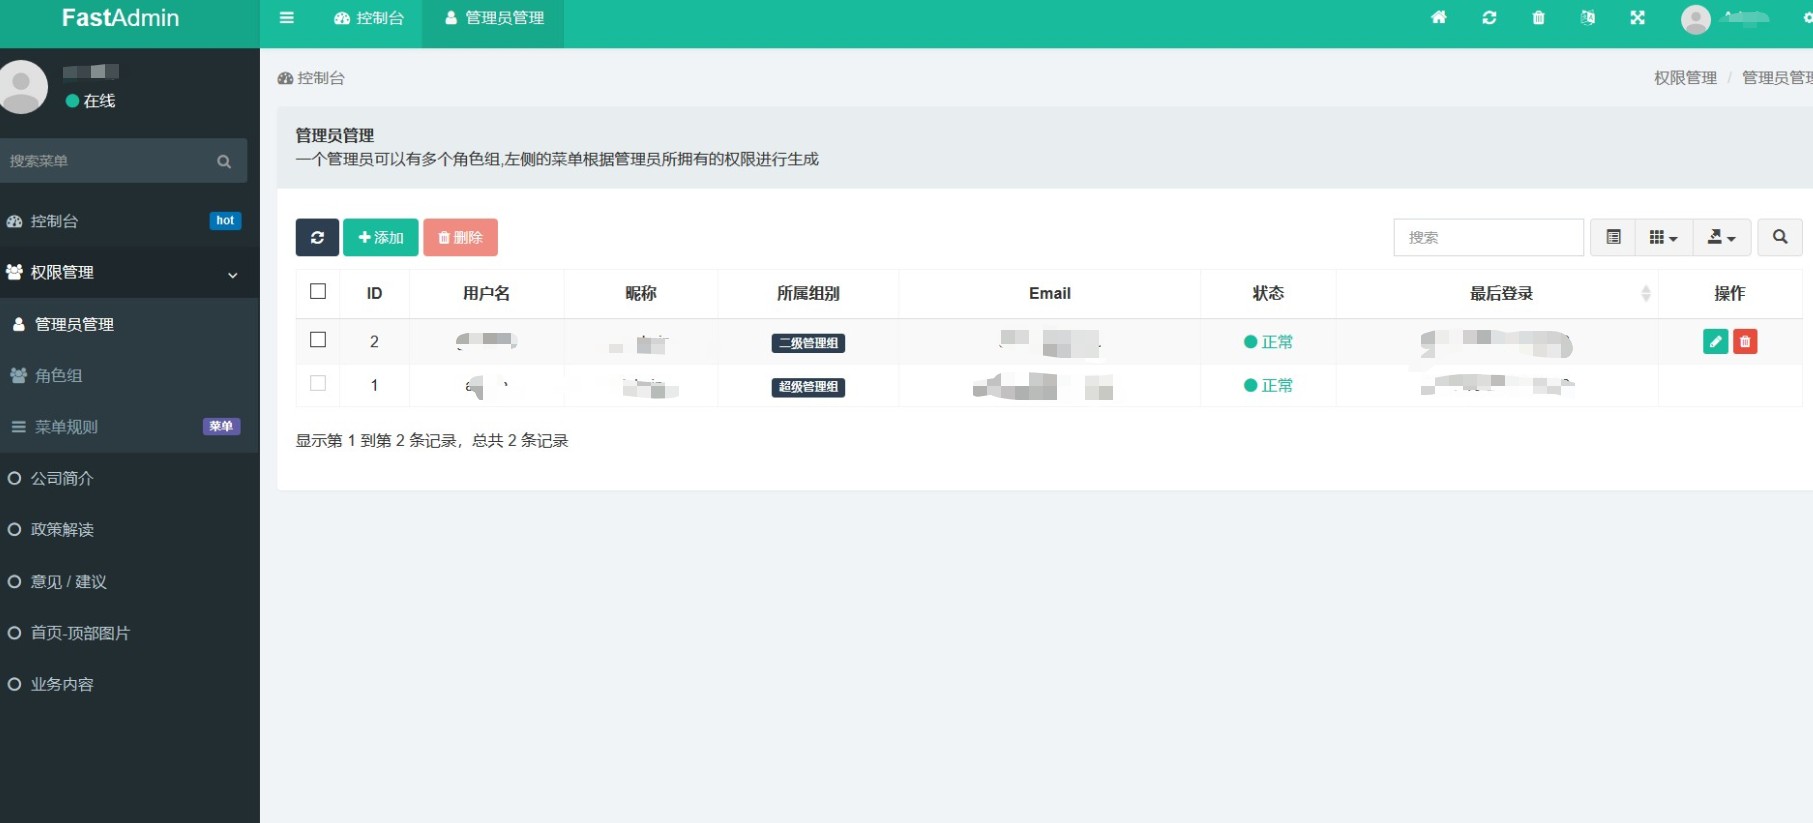1813x823 pixels.
Task: Click breadcrumb 控制台 link
Action: pos(311,78)
